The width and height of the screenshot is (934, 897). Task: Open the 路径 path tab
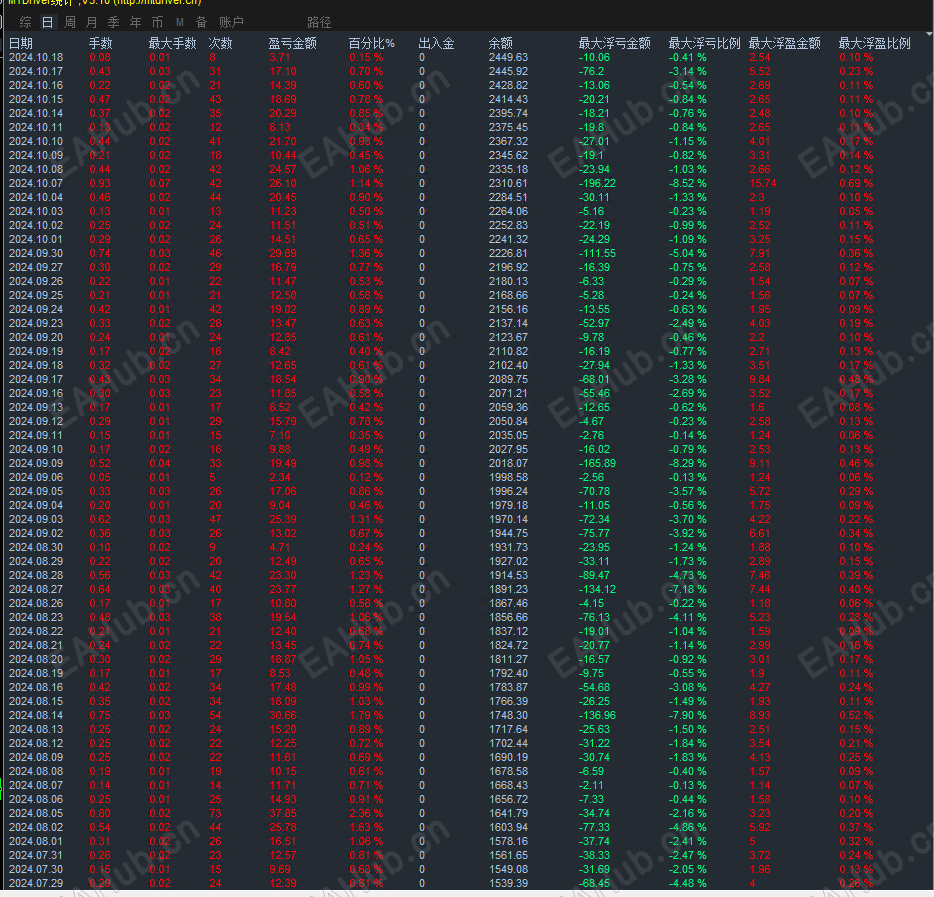[319, 23]
